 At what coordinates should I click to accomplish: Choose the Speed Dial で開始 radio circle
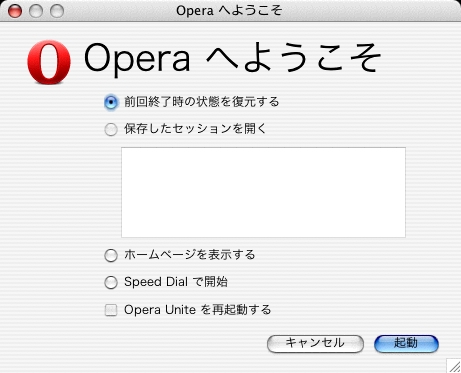(111, 283)
